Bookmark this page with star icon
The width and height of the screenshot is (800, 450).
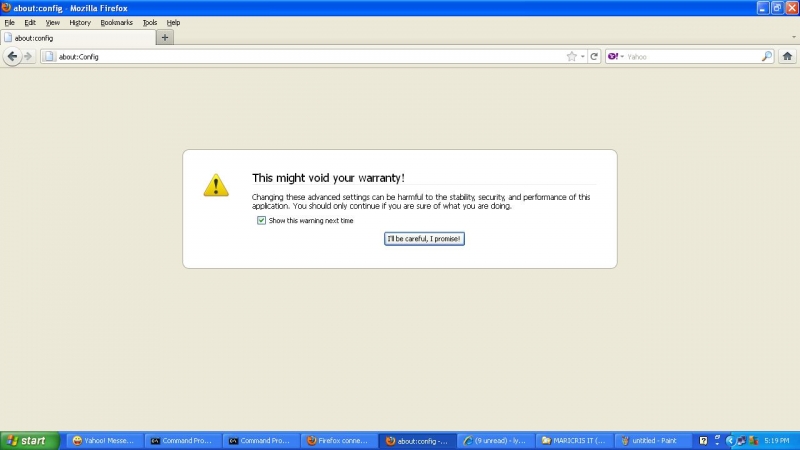click(571, 56)
